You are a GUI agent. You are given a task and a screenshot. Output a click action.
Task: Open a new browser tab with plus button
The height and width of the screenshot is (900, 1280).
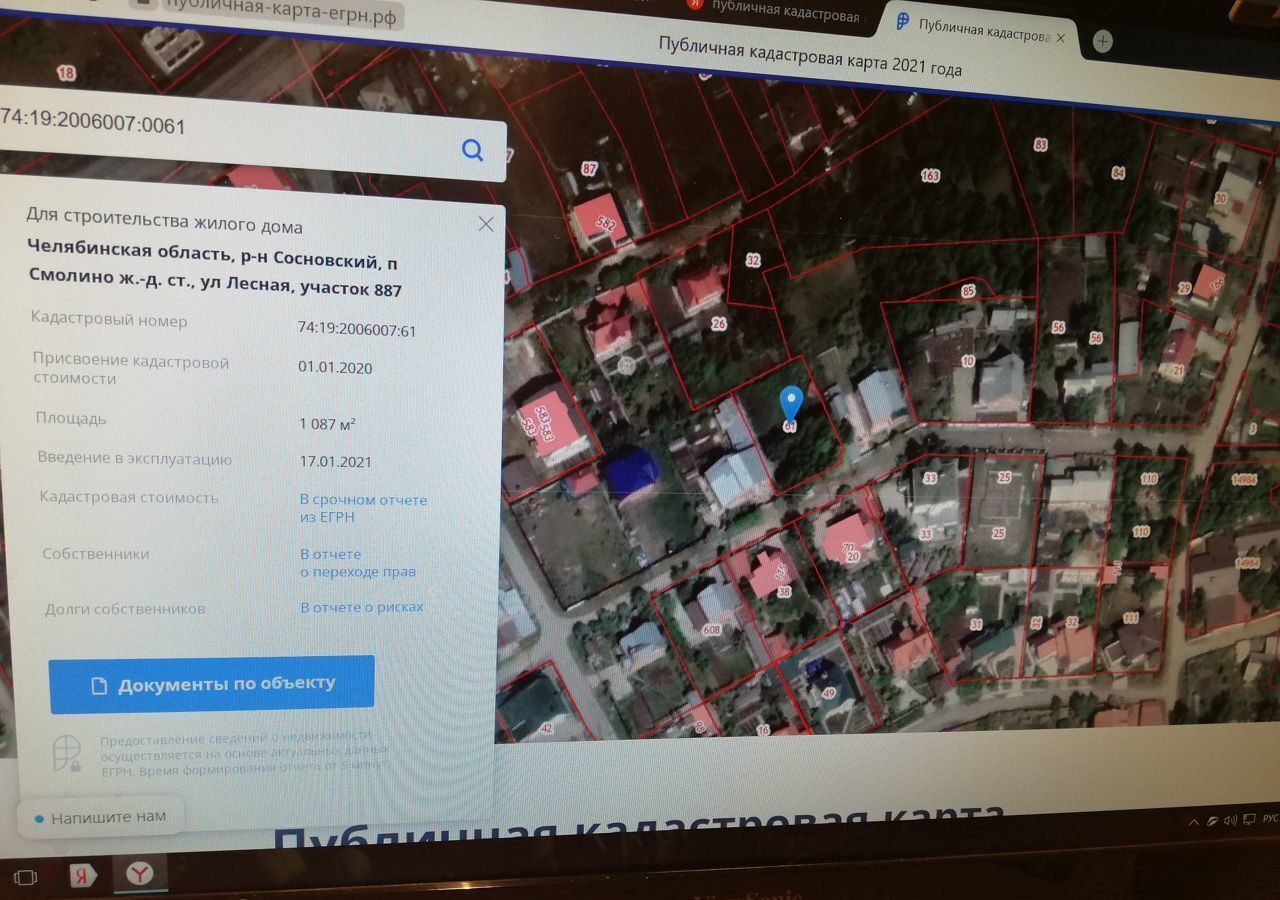tap(1102, 41)
